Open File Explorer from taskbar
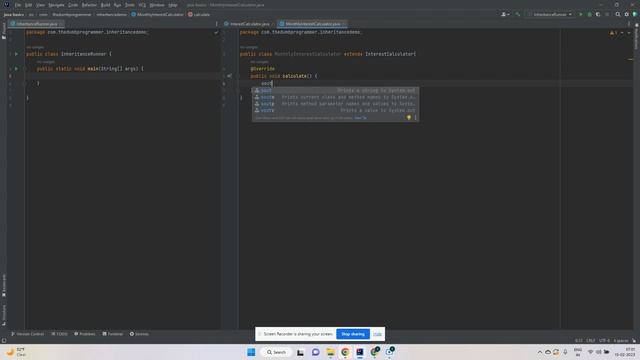 [x=330, y=352]
